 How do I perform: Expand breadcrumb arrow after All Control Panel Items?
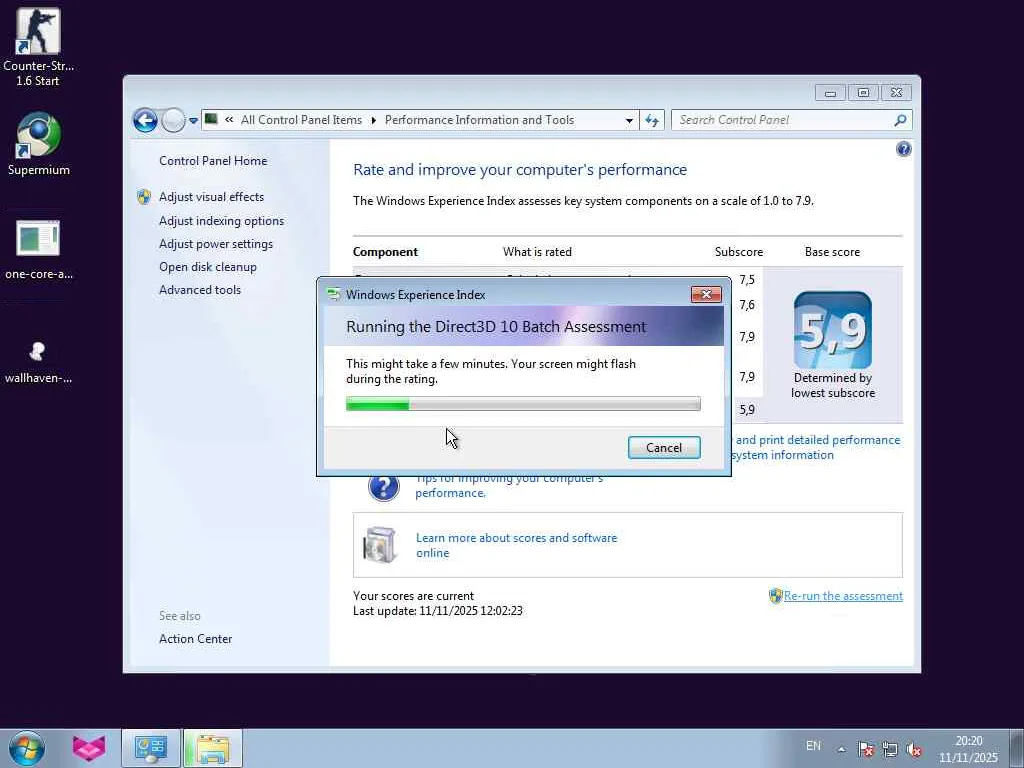click(374, 120)
